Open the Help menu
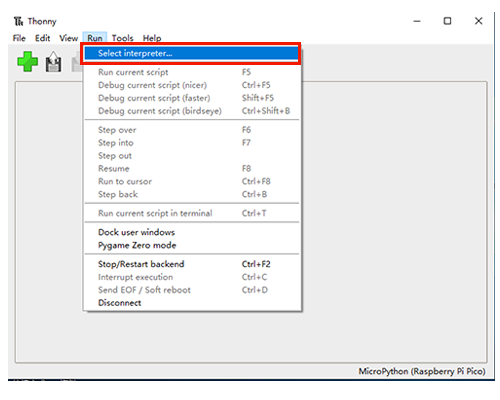This screenshot has width=500, height=400. 152,38
